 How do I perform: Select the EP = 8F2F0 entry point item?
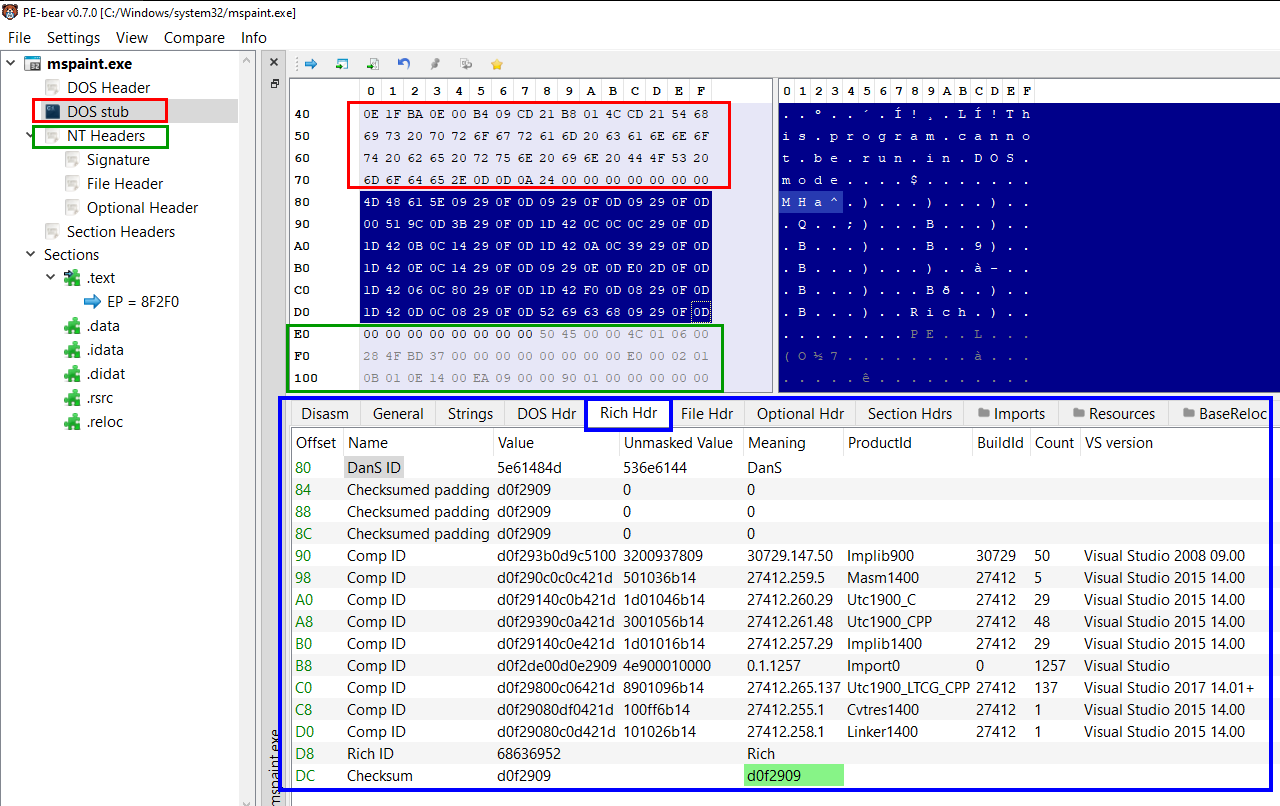click(131, 302)
